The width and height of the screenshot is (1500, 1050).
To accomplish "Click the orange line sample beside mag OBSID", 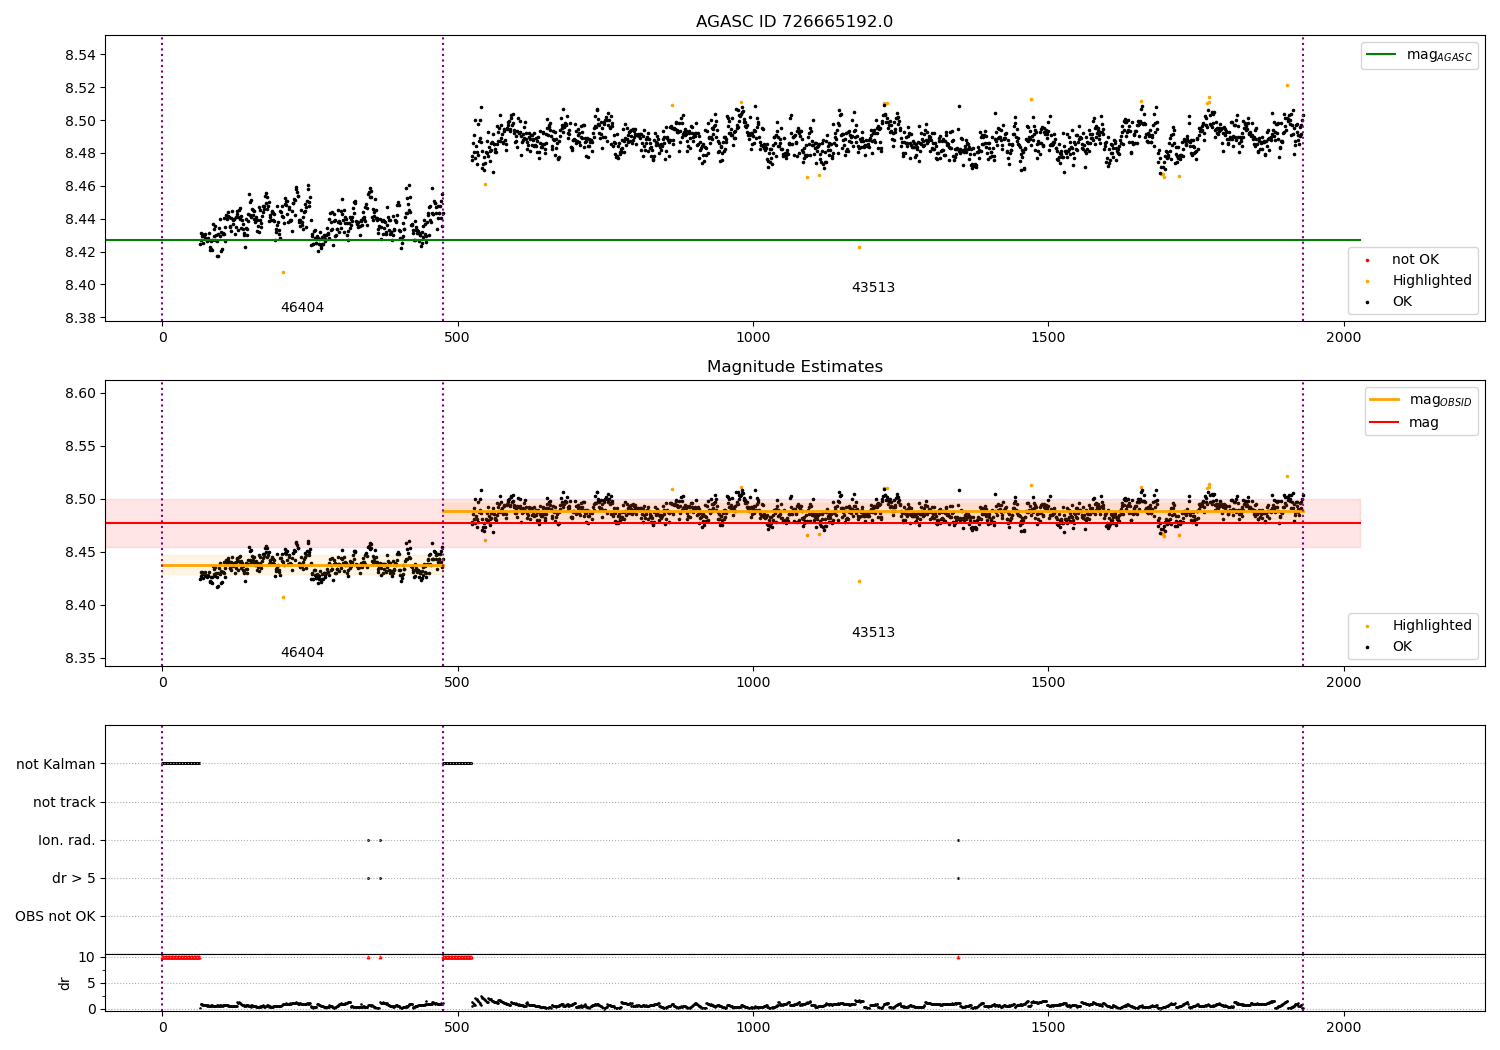I will click(x=1385, y=400).
